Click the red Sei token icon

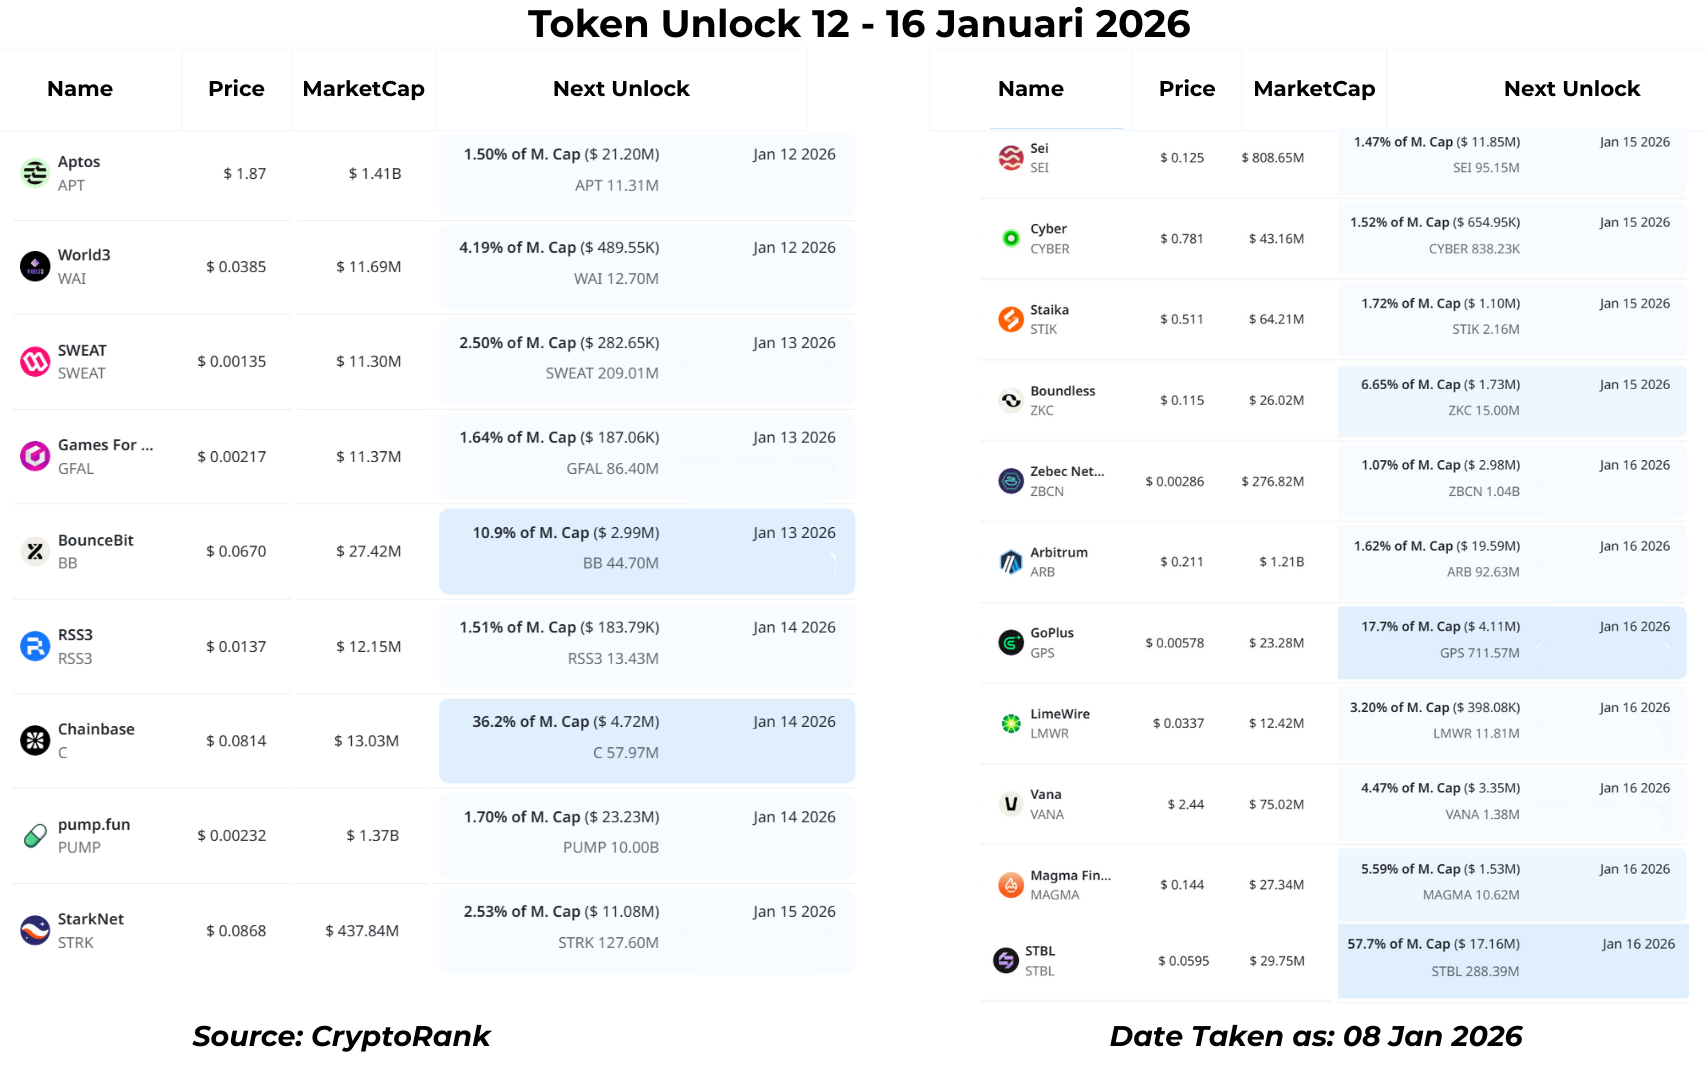[1011, 157]
